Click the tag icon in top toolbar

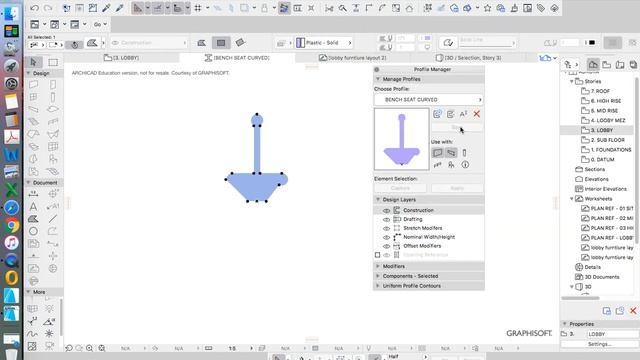[x=541, y=8]
